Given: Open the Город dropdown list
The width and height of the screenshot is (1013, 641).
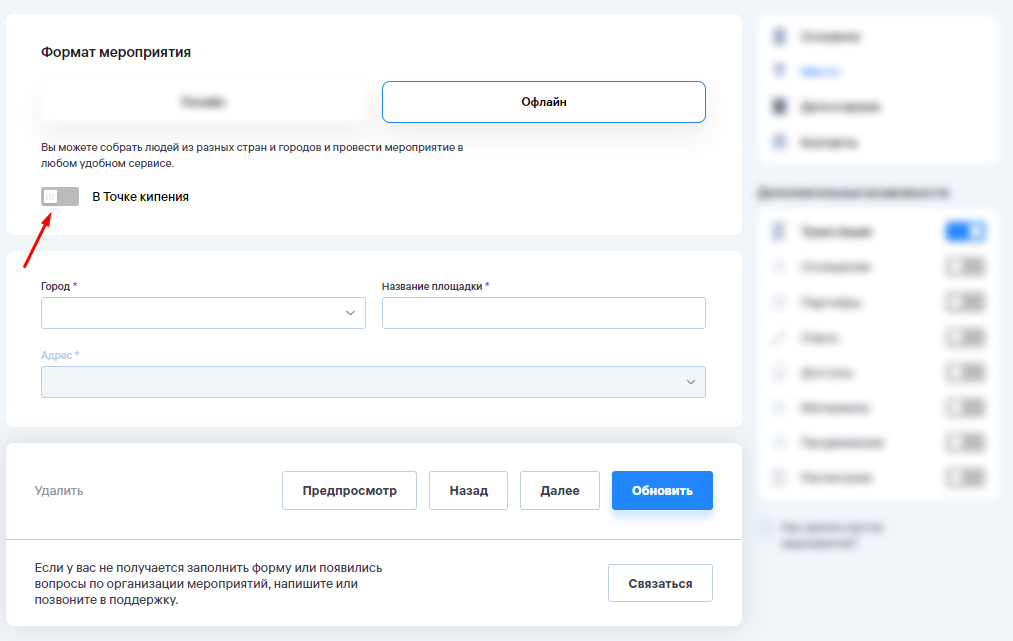Looking at the screenshot, I should (x=203, y=313).
